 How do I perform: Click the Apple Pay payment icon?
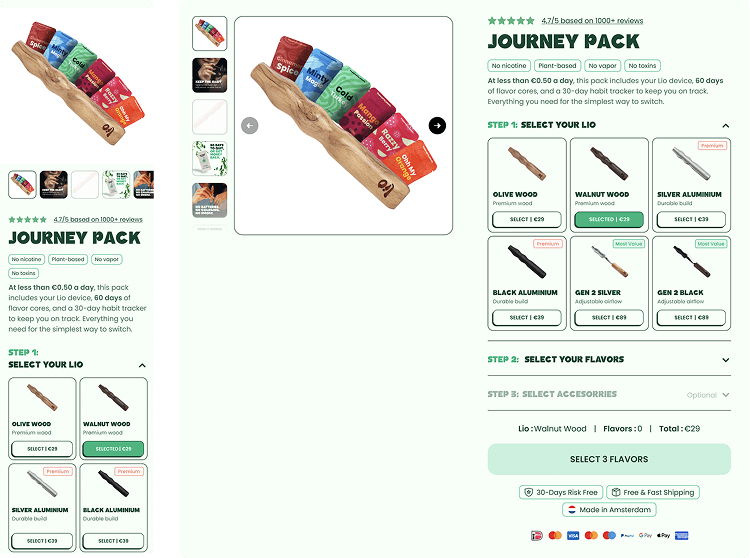[x=663, y=536]
